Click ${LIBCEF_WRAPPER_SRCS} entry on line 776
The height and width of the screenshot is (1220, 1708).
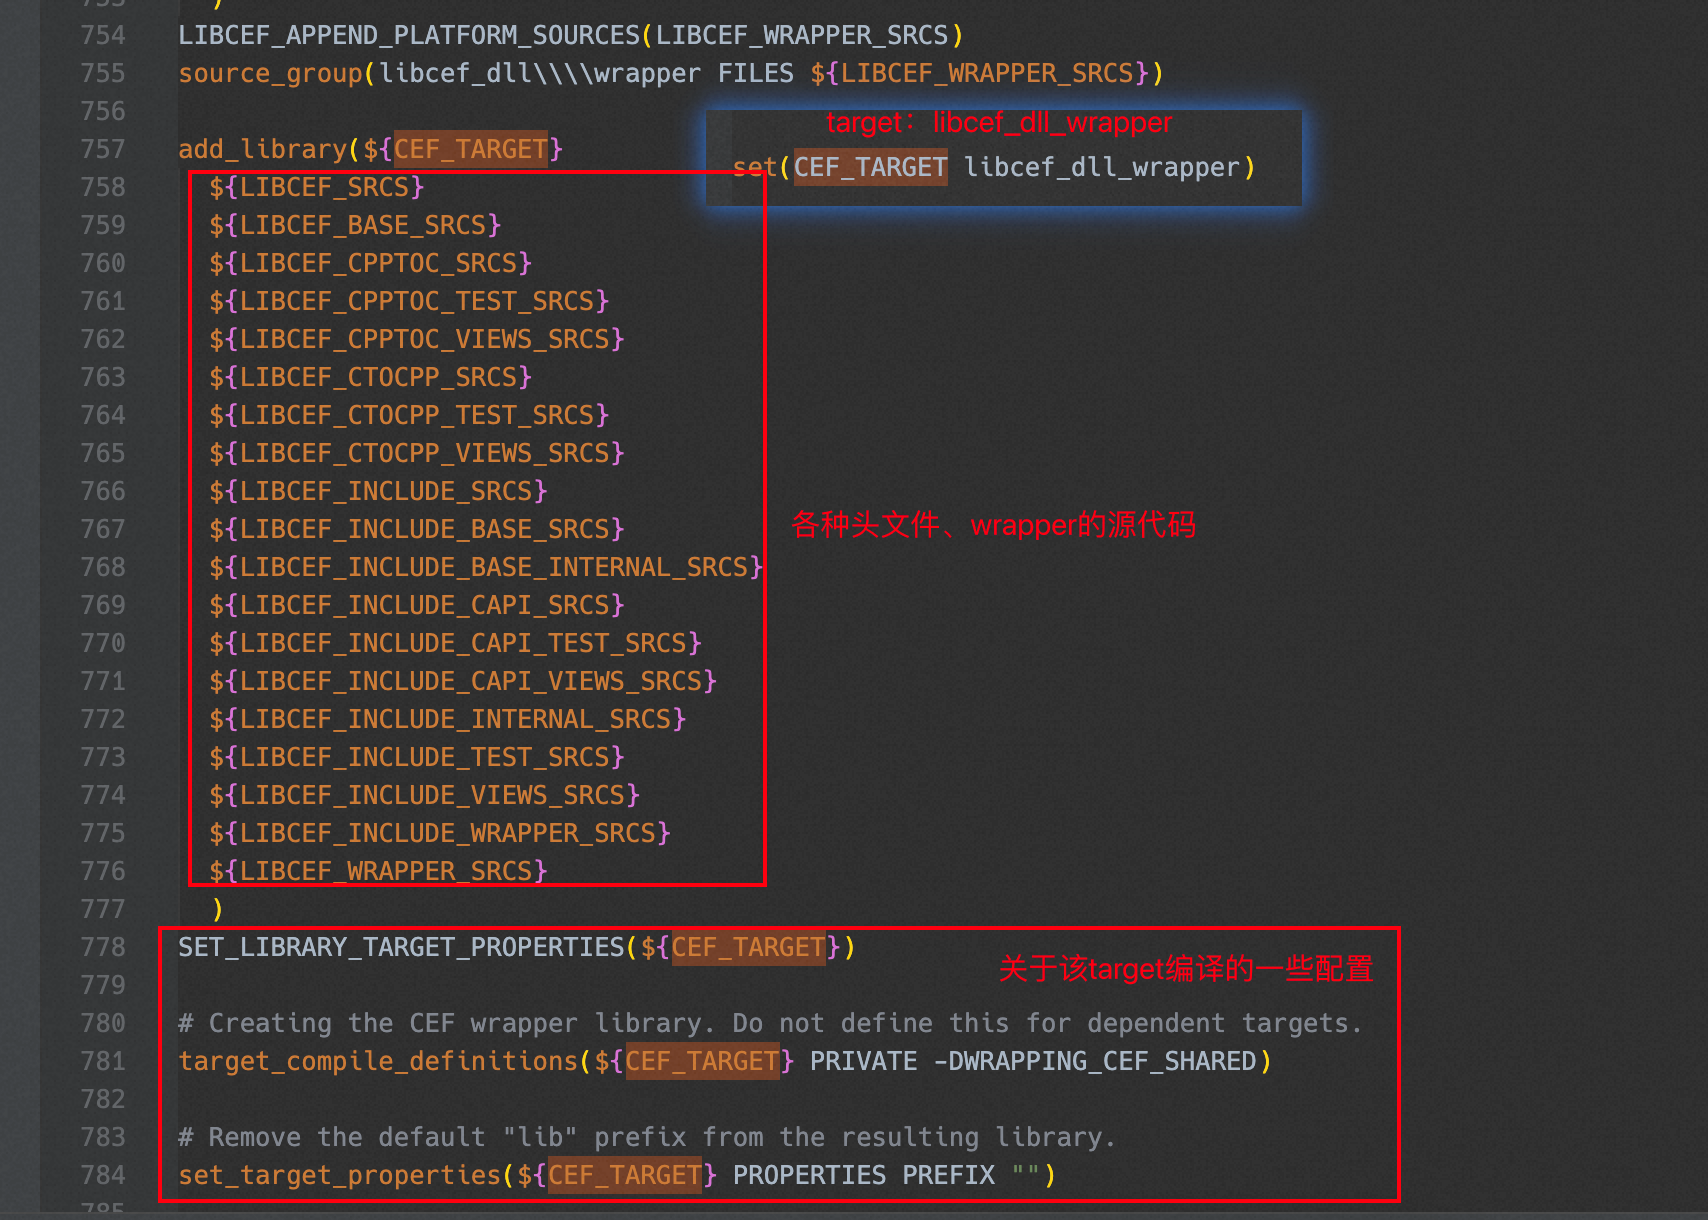pos(378,871)
